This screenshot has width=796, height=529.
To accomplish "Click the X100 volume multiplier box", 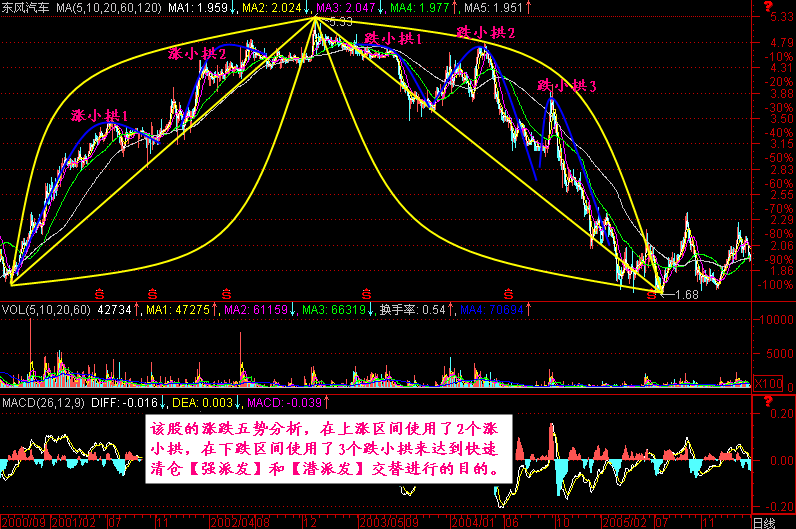I will (x=766, y=384).
